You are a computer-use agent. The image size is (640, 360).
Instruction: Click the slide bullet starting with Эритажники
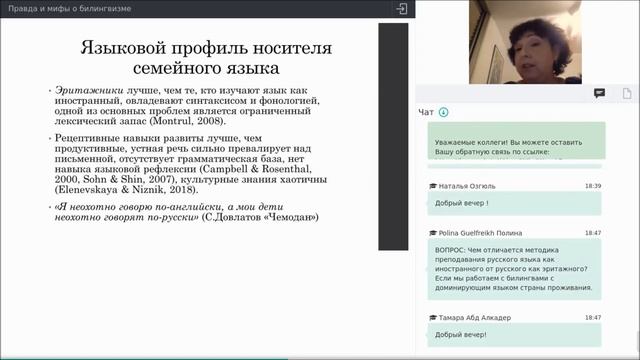187,106
